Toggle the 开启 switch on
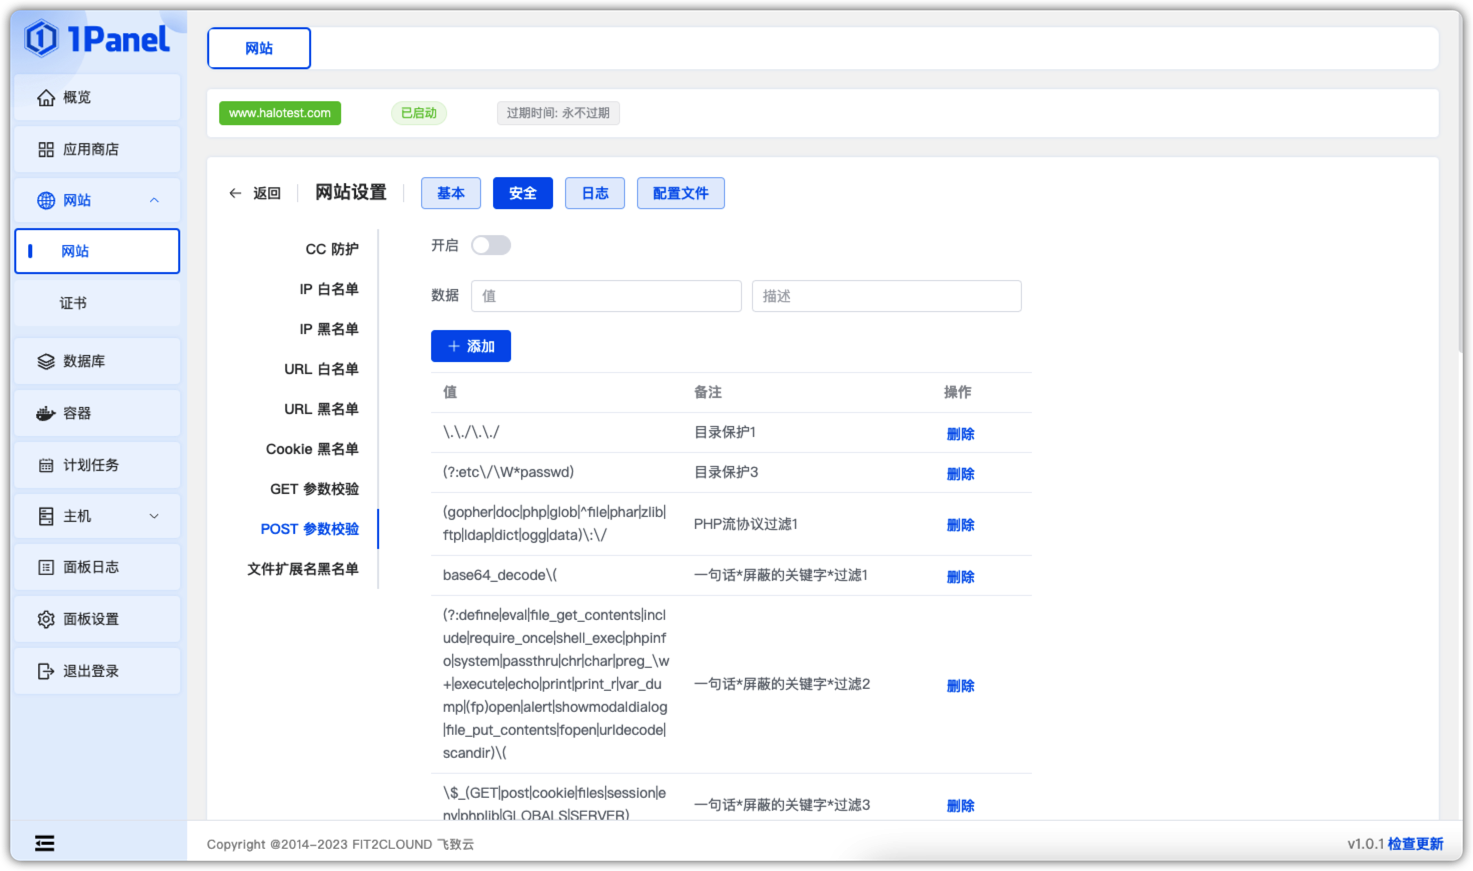The image size is (1473, 871). [x=491, y=245]
